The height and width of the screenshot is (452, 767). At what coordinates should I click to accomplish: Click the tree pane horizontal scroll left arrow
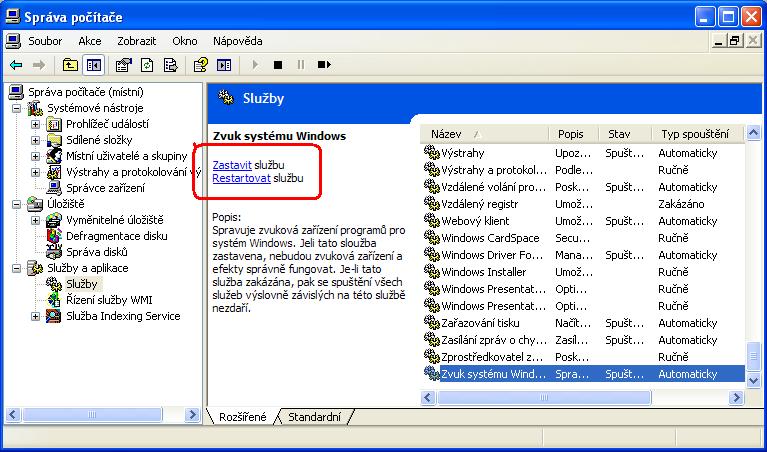(13, 415)
